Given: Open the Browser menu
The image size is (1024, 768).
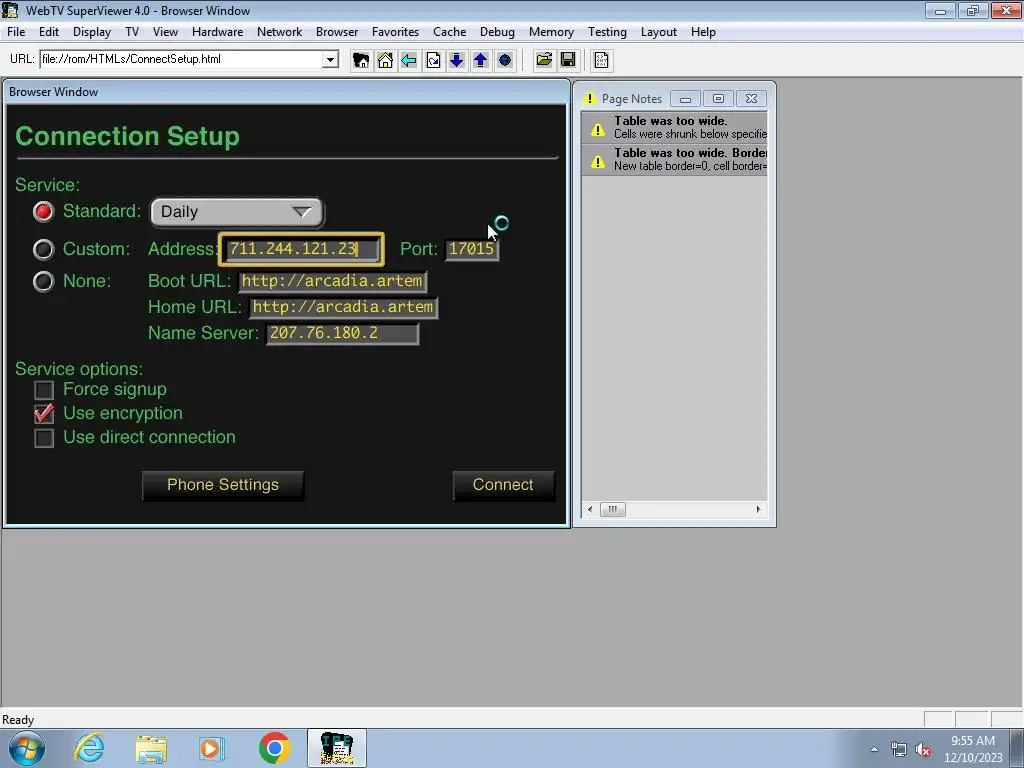Looking at the screenshot, I should point(337,32).
